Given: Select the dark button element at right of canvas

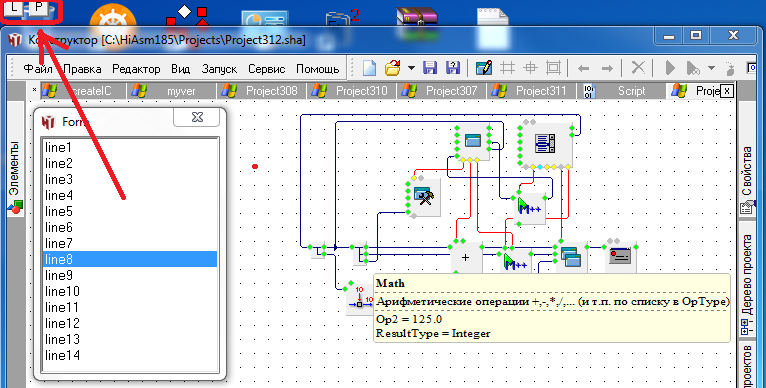Looking at the screenshot, I should tap(621, 257).
